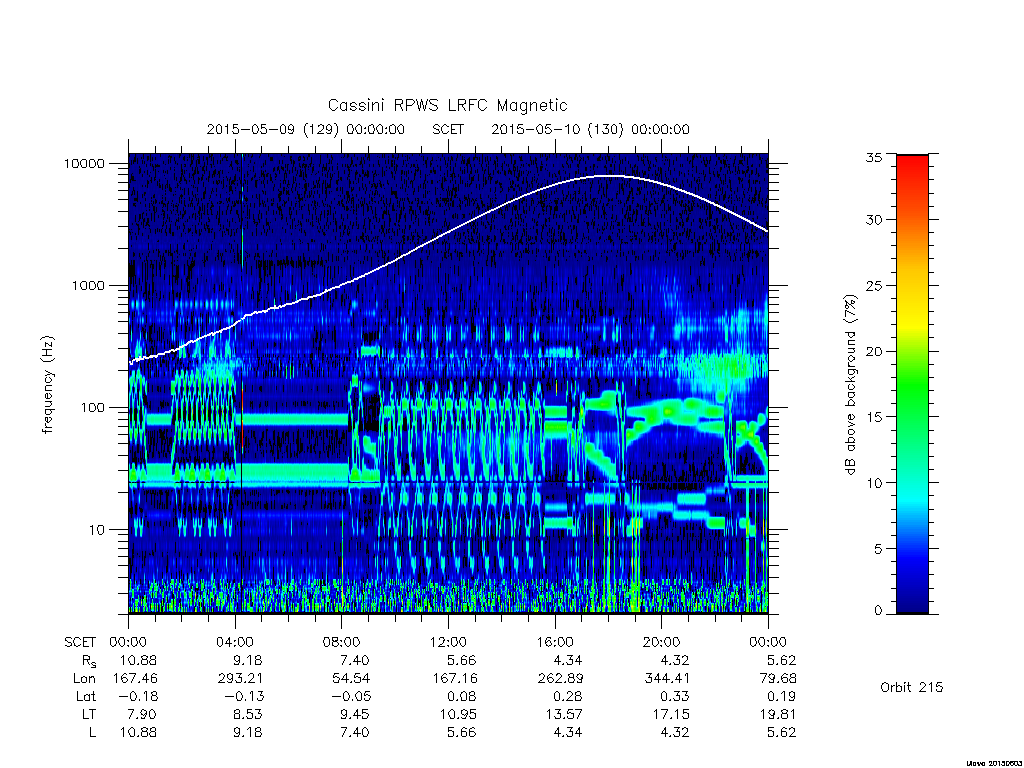Click the color bar gradient scale
Viewport: 1024px width, 768px height.
[x=912, y=384]
